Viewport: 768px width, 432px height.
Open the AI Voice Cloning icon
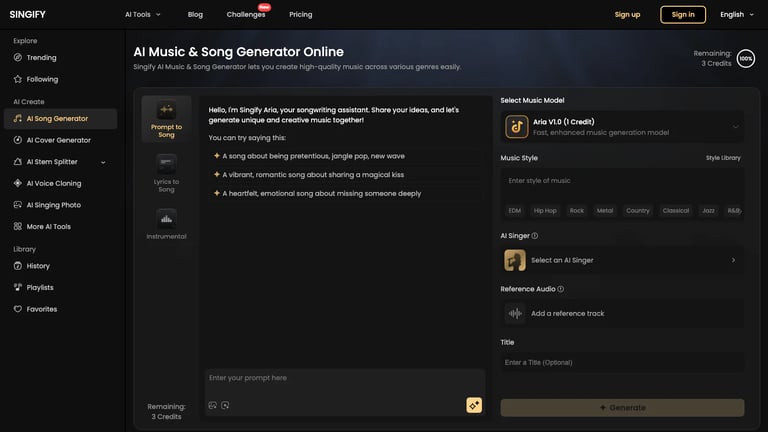coord(18,183)
